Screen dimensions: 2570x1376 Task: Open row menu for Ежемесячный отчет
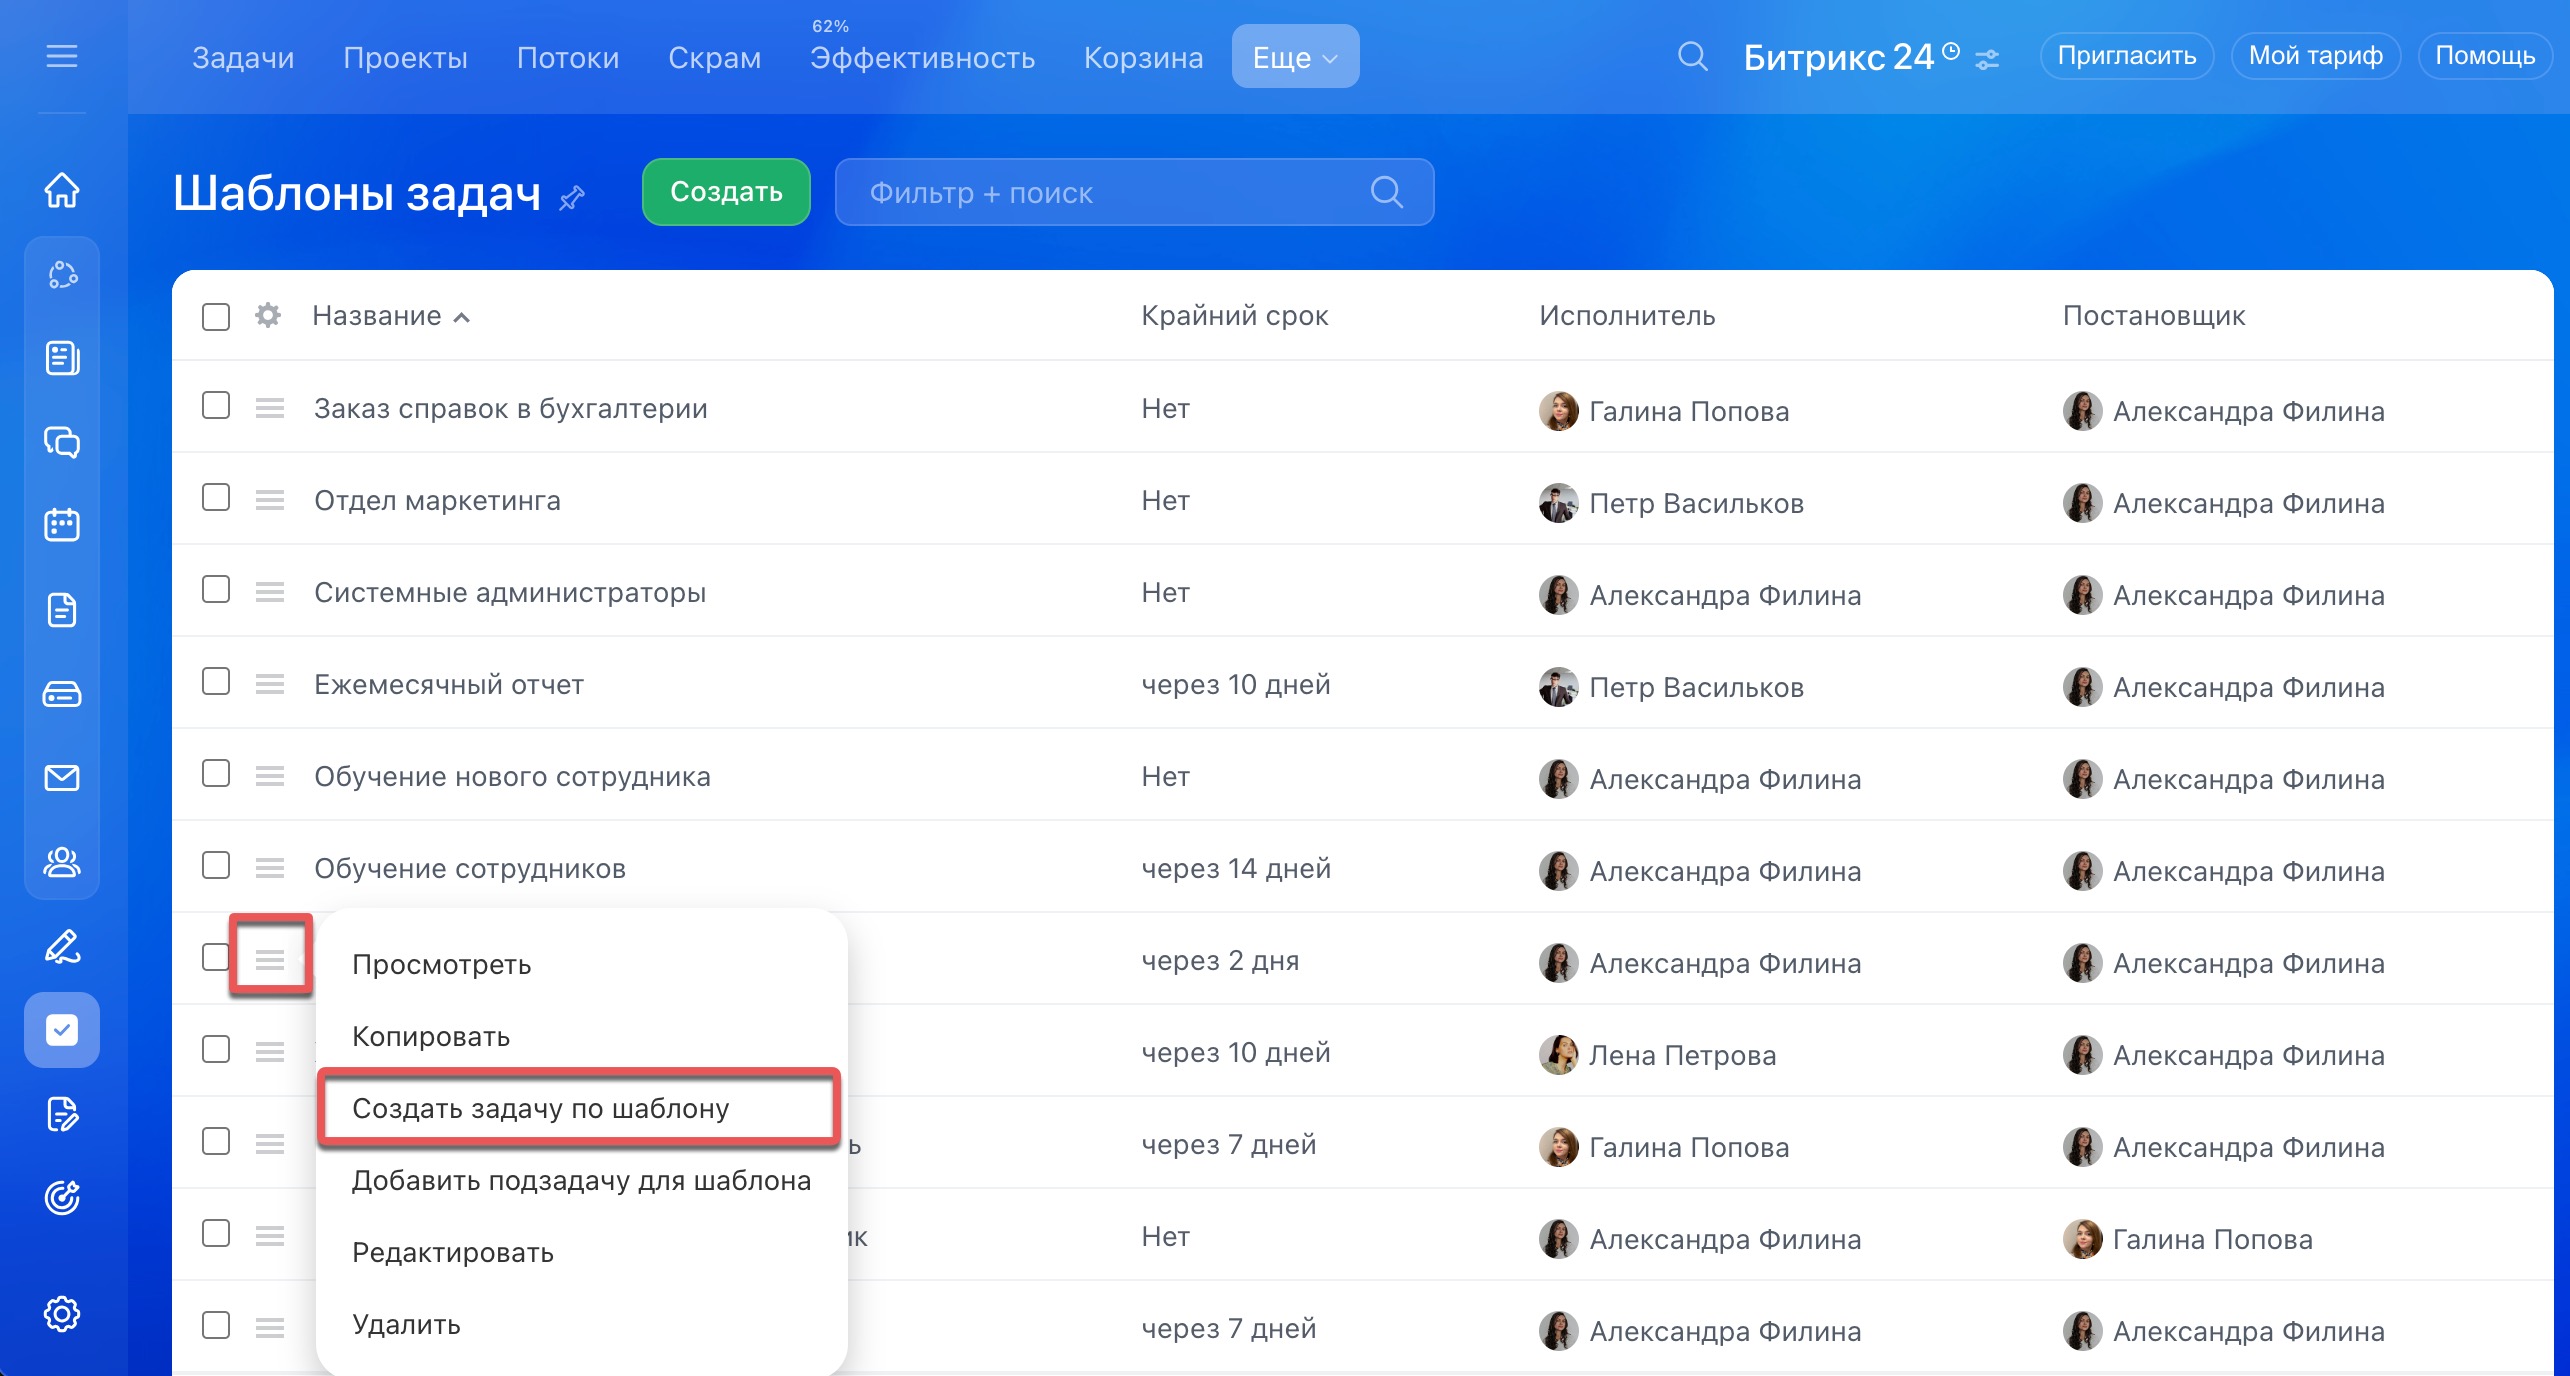[x=270, y=684]
